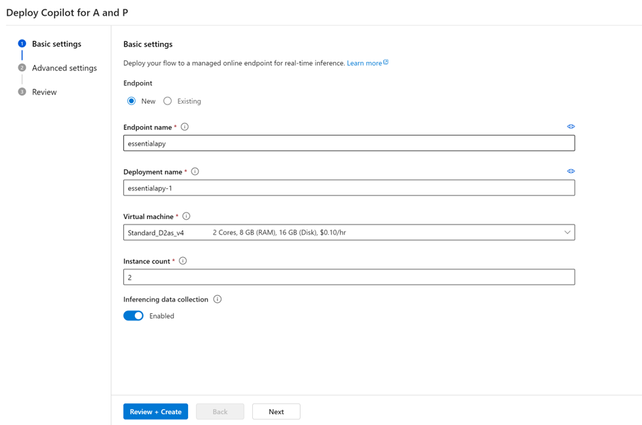
Task: Select the Existing endpoint radio button
Action: tap(168, 101)
